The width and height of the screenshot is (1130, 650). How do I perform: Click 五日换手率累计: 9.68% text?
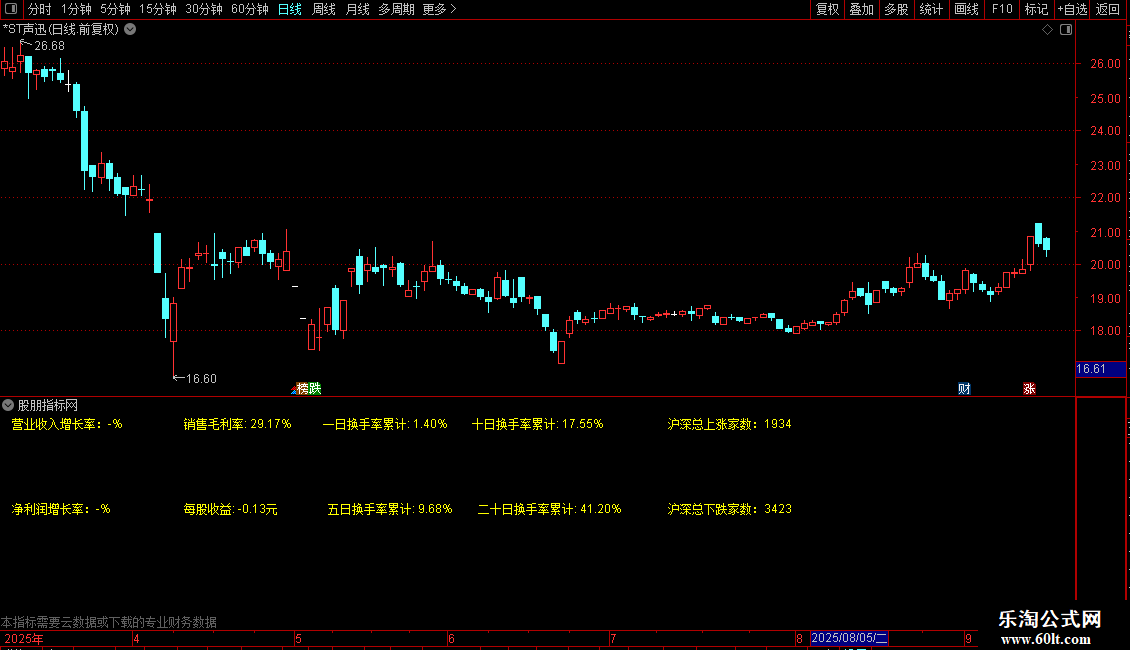tap(390, 509)
